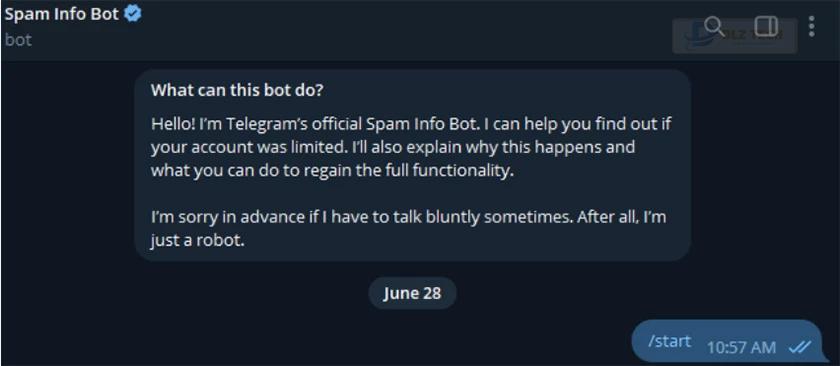Click the June 28 date pill
The width and height of the screenshot is (840, 366).
coord(412,293)
